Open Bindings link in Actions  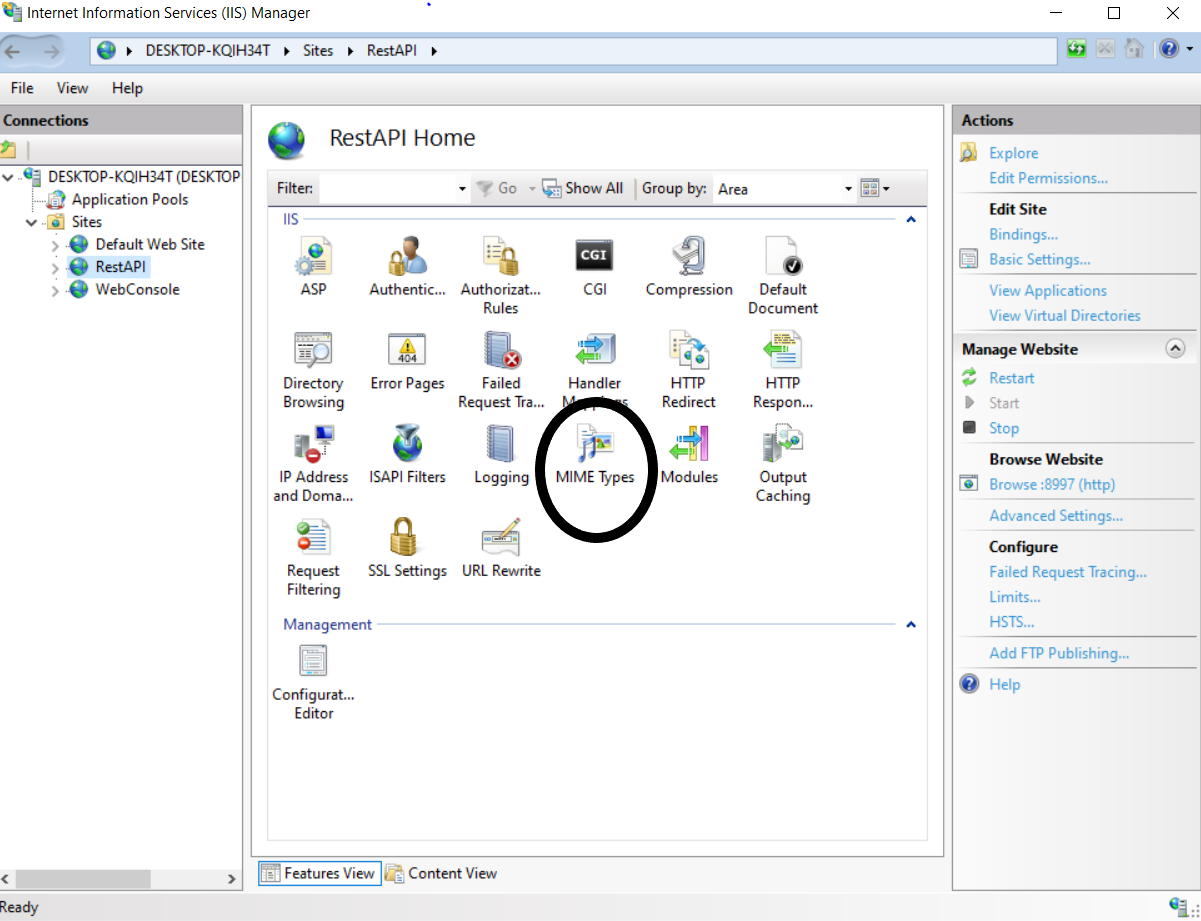coord(1023,235)
